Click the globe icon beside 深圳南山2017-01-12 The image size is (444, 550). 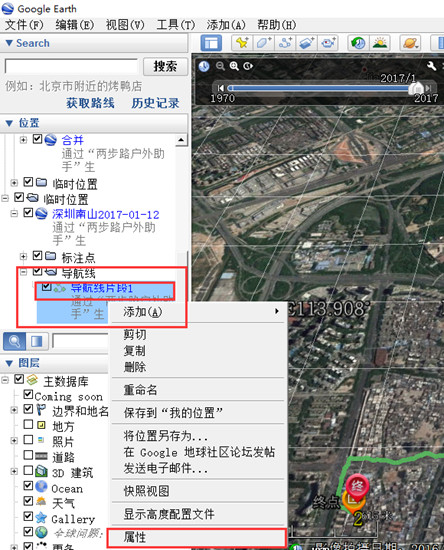coord(41,213)
